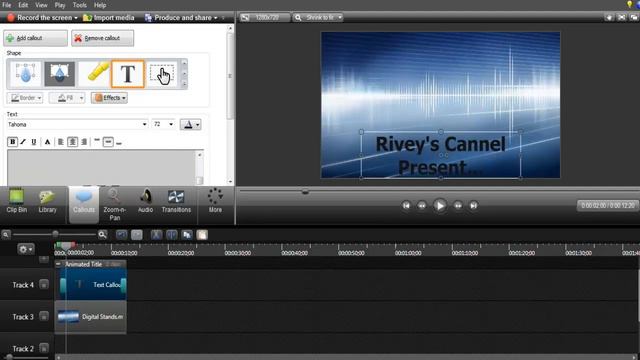Select the hotspot callout shape
Screen dimensions: 640x360
162,73
